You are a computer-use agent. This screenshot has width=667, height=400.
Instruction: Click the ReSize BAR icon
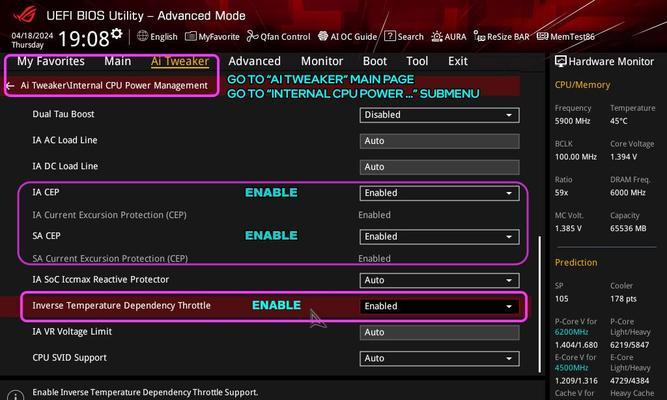click(x=479, y=36)
